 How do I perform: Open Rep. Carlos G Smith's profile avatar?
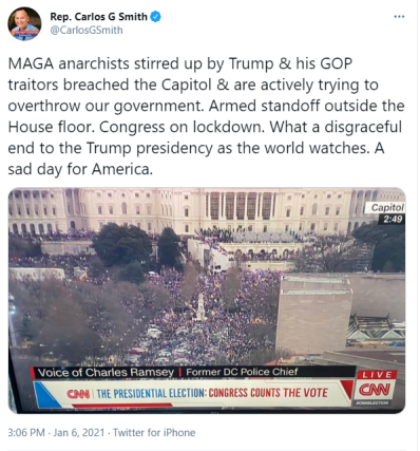24,24
